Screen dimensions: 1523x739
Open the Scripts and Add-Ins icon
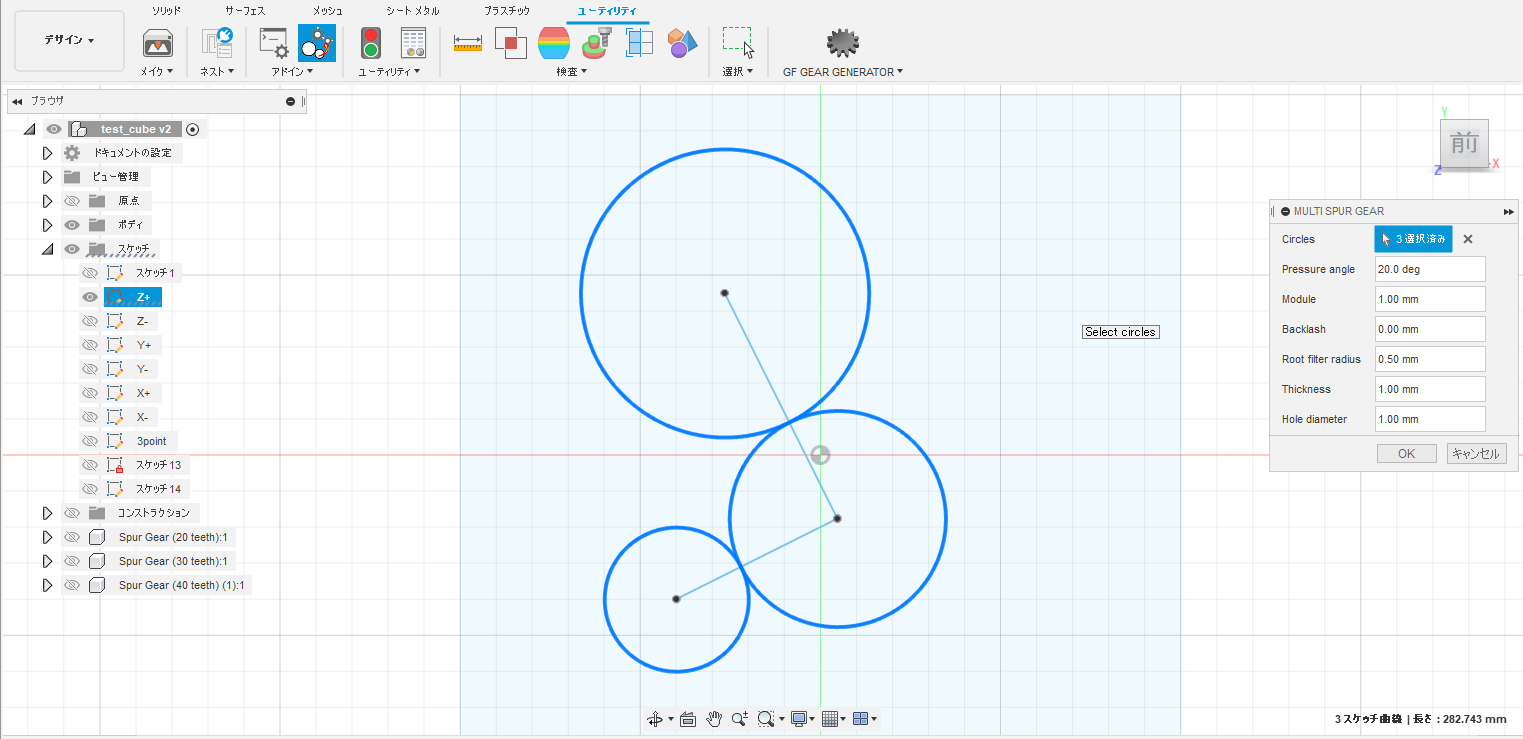point(273,43)
